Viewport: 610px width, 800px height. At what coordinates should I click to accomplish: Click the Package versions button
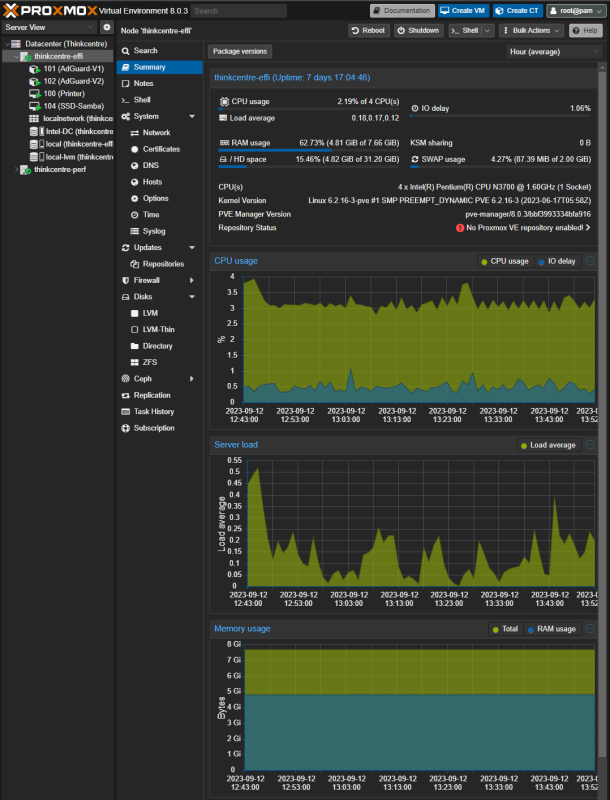pyautogui.click(x=240, y=52)
